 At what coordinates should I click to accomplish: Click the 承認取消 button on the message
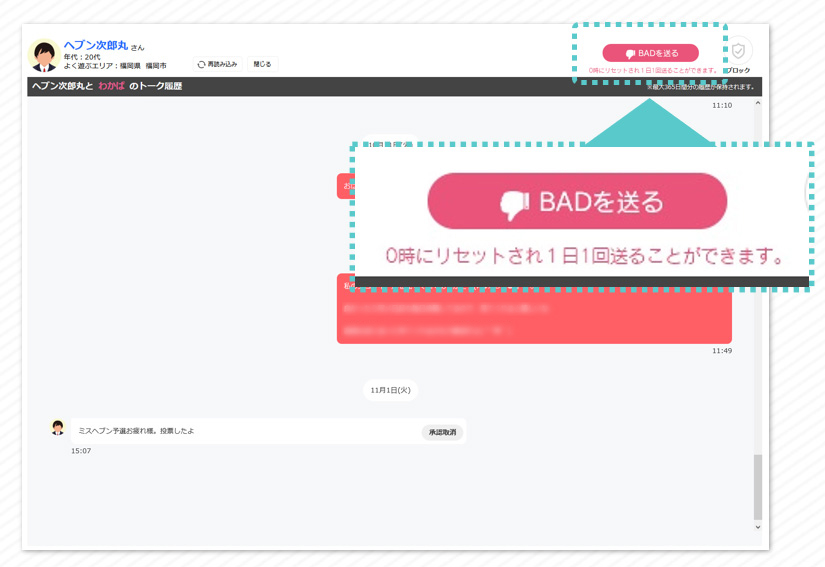tap(442, 432)
